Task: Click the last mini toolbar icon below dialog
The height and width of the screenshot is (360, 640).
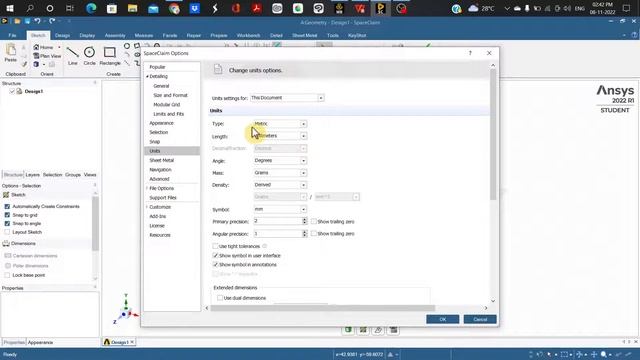Action: (393, 330)
